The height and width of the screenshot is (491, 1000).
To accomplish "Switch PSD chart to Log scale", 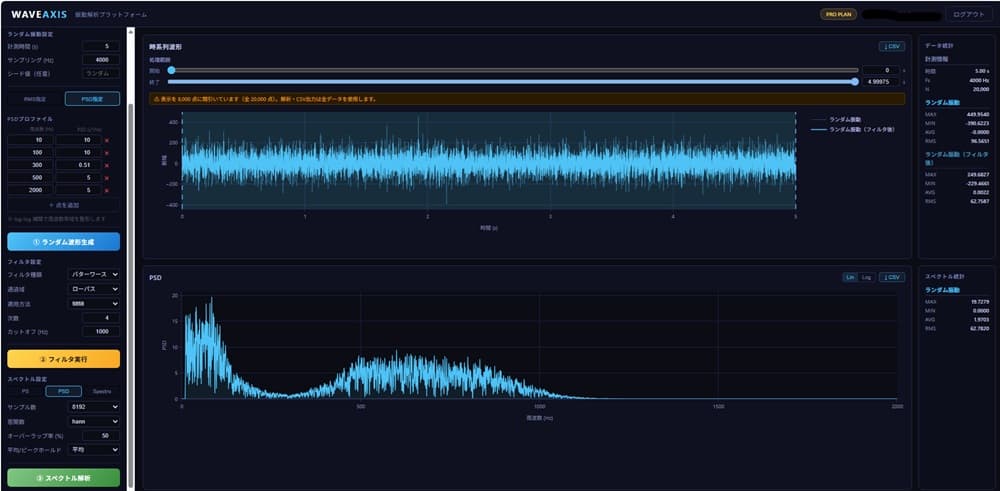I will pyautogui.click(x=865, y=277).
